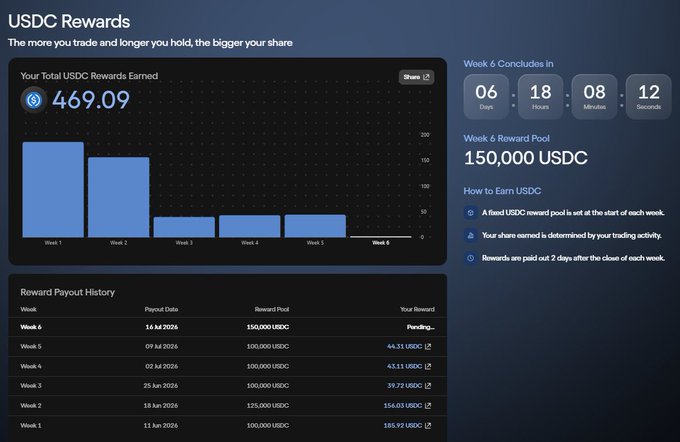Click the 469.09 total rewards value

point(91,100)
